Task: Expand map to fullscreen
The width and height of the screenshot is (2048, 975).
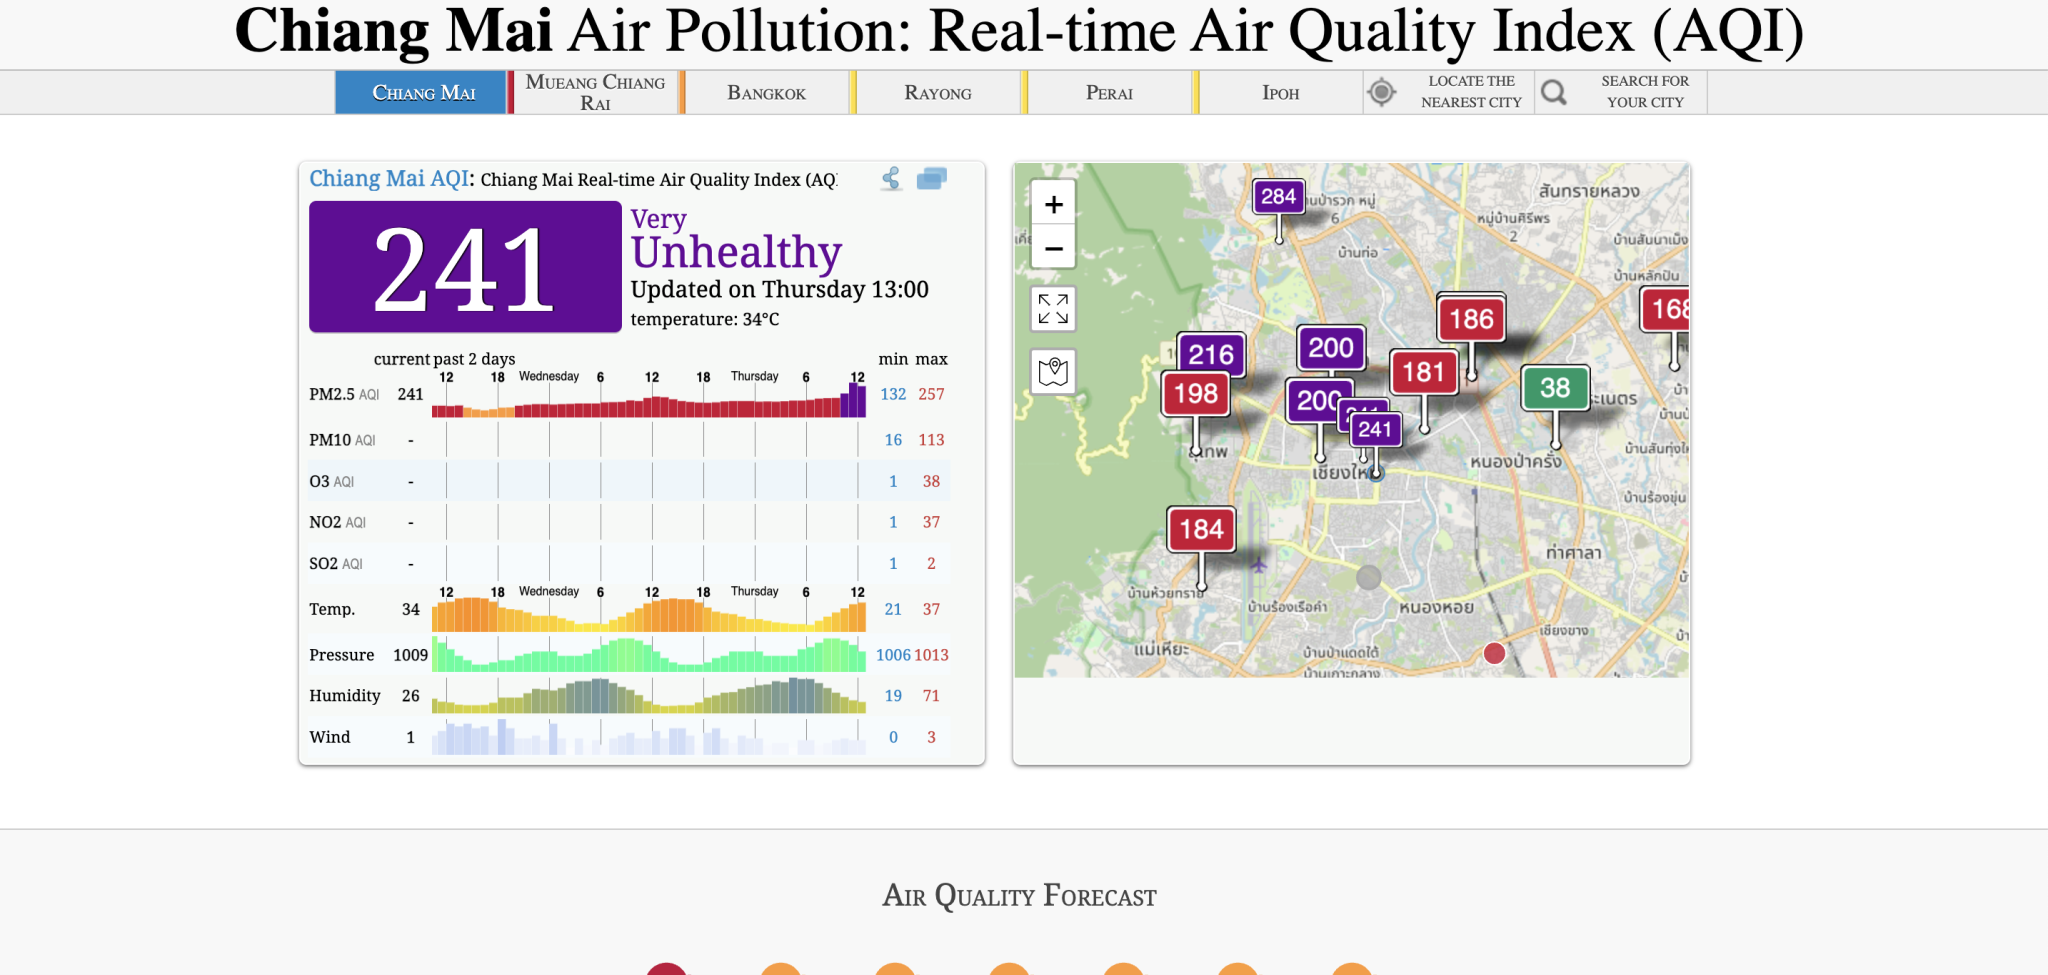Action: tap(1053, 309)
